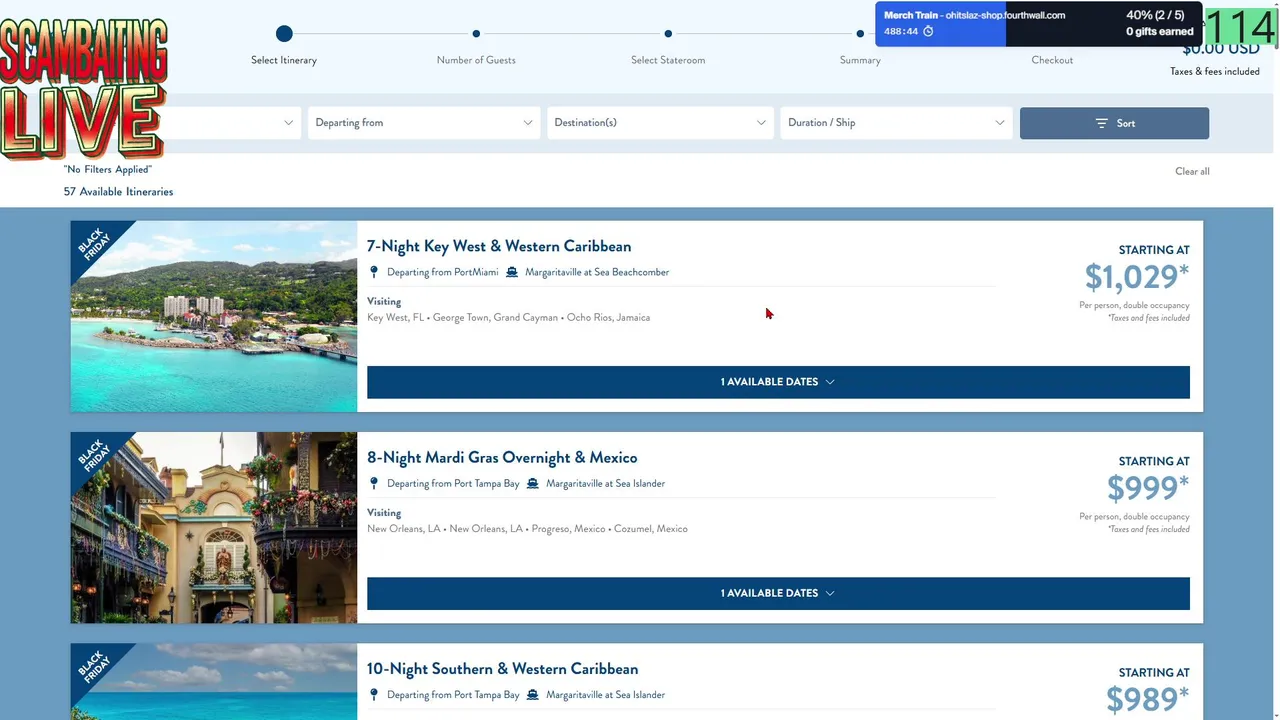This screenshot has width=1280, height=720.
Task: Click the ship icon on the 10-Night Southern card
Action: pyautogui.click(x=533, y=694)
